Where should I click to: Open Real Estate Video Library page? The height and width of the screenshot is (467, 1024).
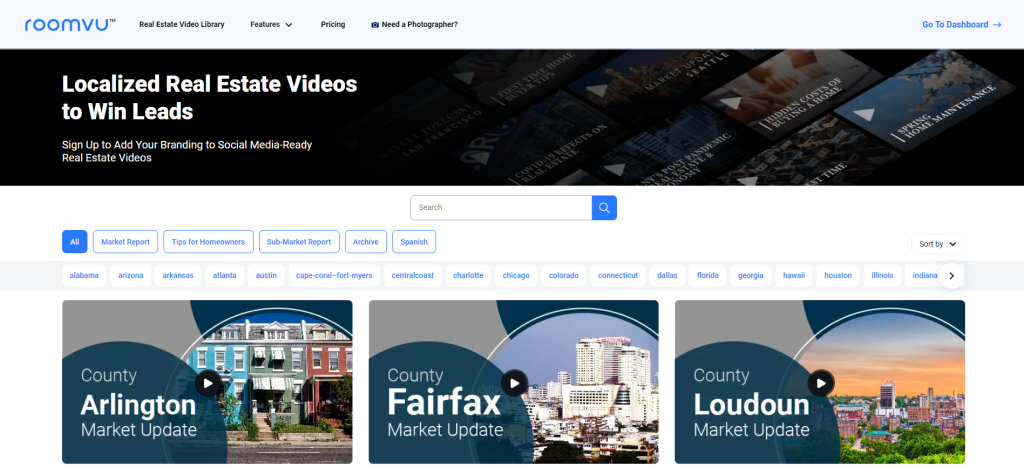click(x=182, y=25)
